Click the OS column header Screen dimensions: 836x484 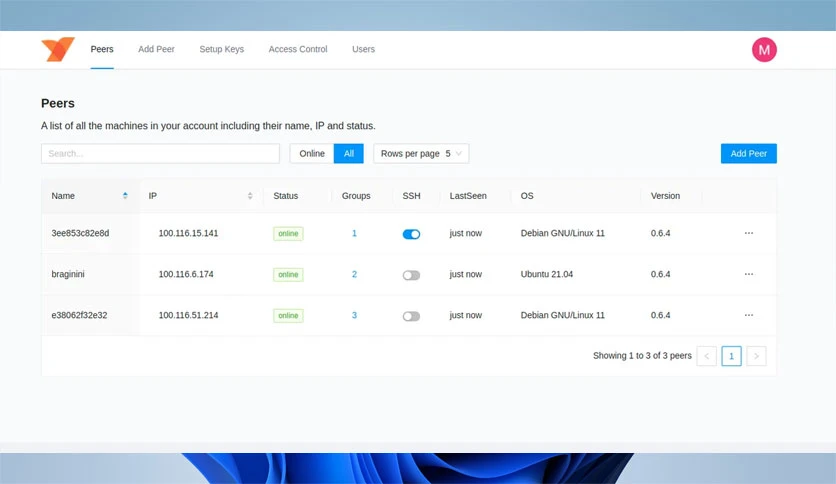pos(527,196)
